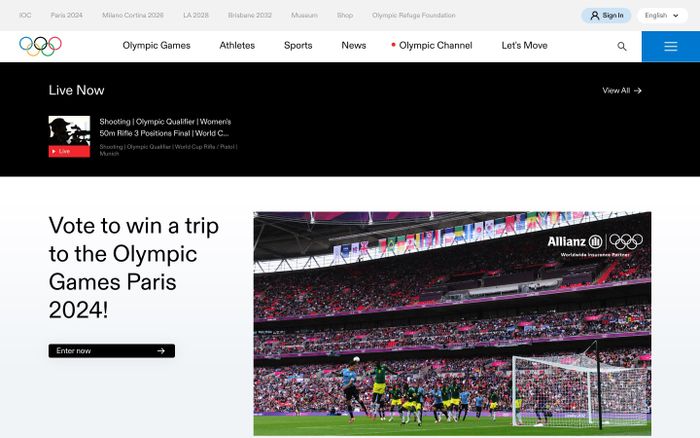Image resolution: width=700 pixels, height=438 pixels.
Task: Open the blue hamburger menu
Action: [671, 46]
